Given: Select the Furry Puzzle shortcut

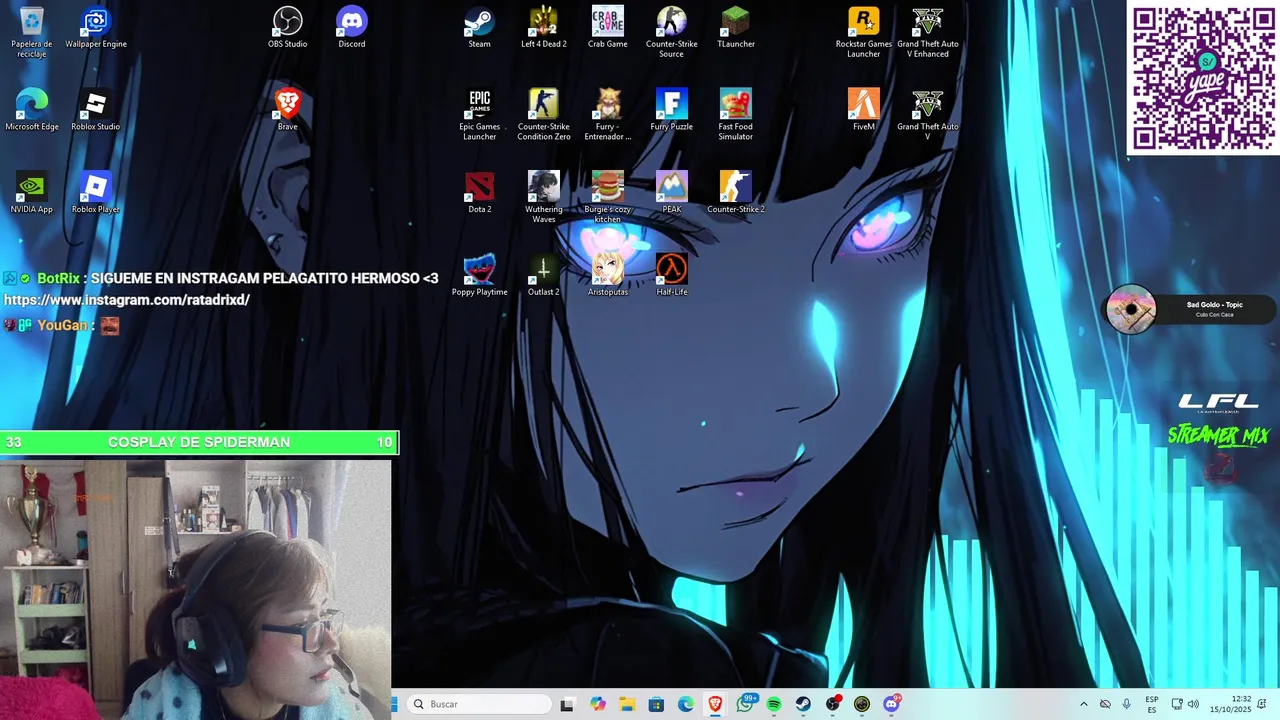Looking at the screenshot, I should (672, 110).
